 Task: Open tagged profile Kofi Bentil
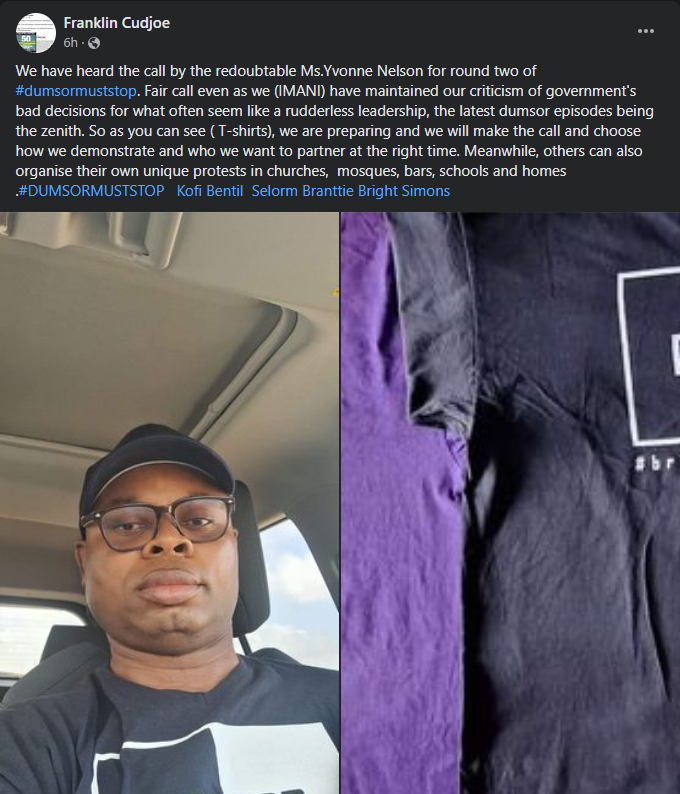(x=210, y=191)
